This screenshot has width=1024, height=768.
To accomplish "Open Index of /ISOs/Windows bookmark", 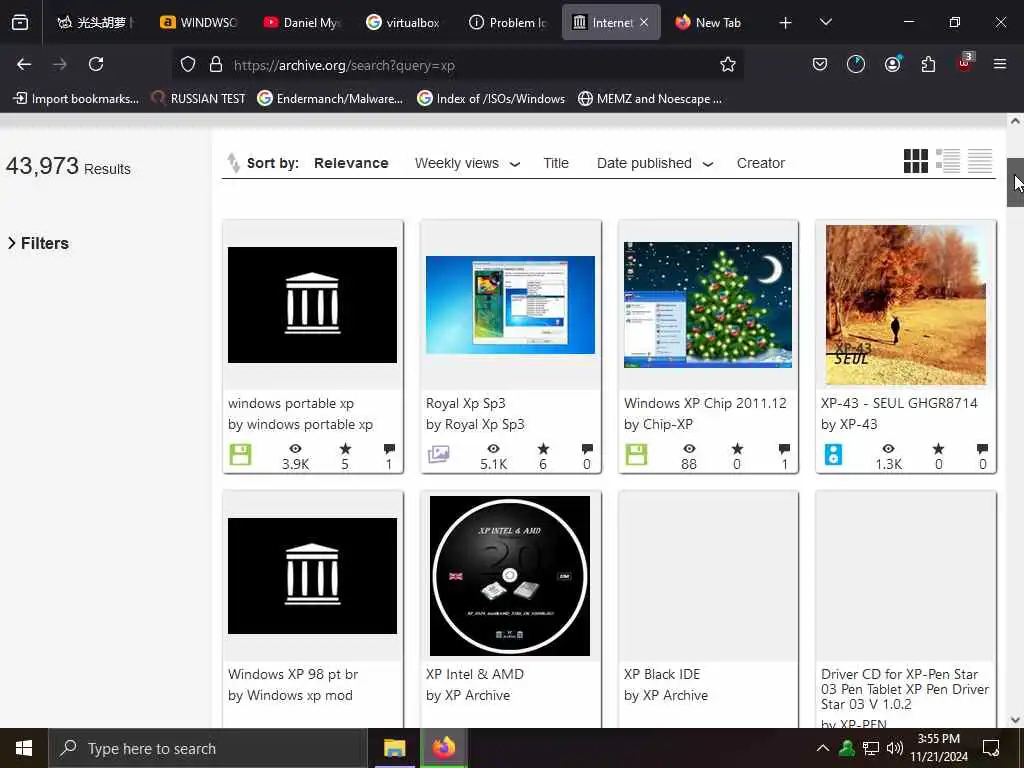I will pyautogui.click(x=491, y=99).
